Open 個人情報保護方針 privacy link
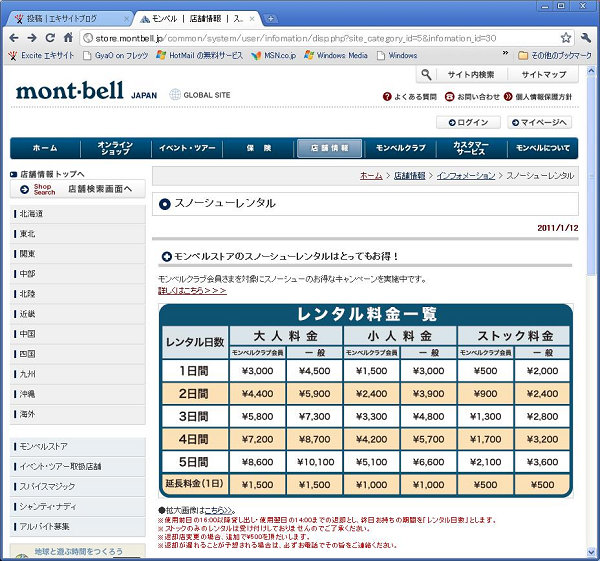This screenshot has width=600, height=561. click(538, 97)
